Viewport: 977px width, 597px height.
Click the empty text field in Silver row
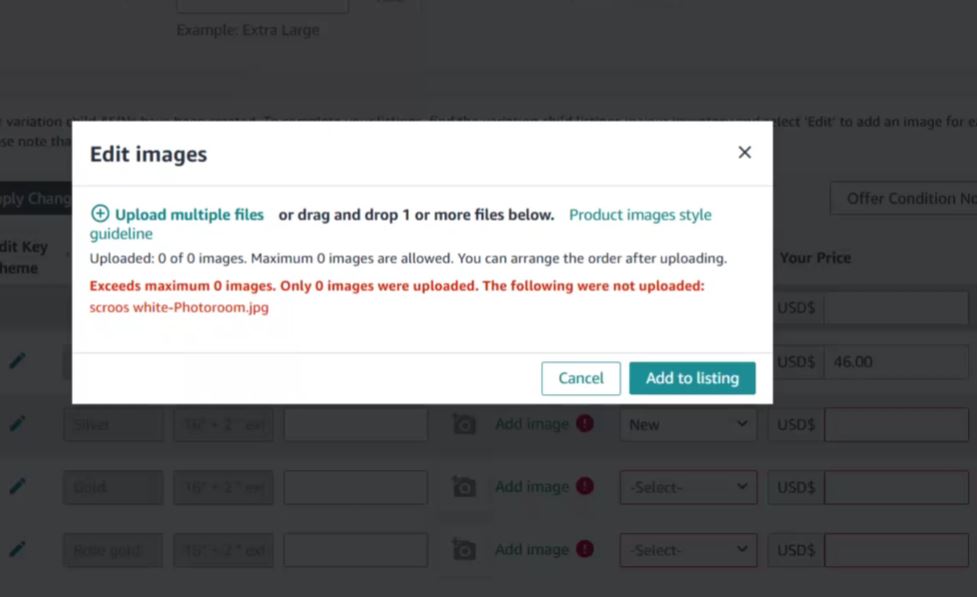click(x=356, y=424)
